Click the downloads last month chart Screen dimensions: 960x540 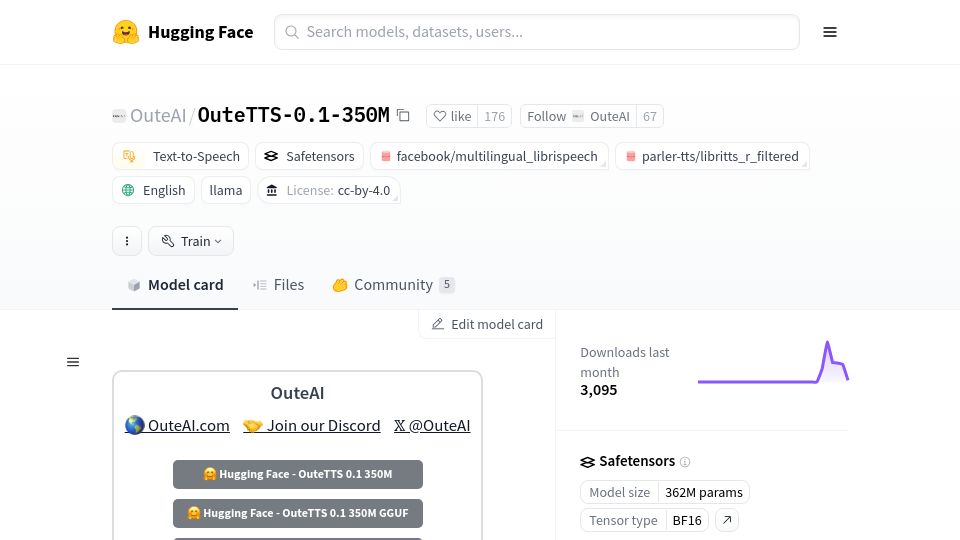773,362
